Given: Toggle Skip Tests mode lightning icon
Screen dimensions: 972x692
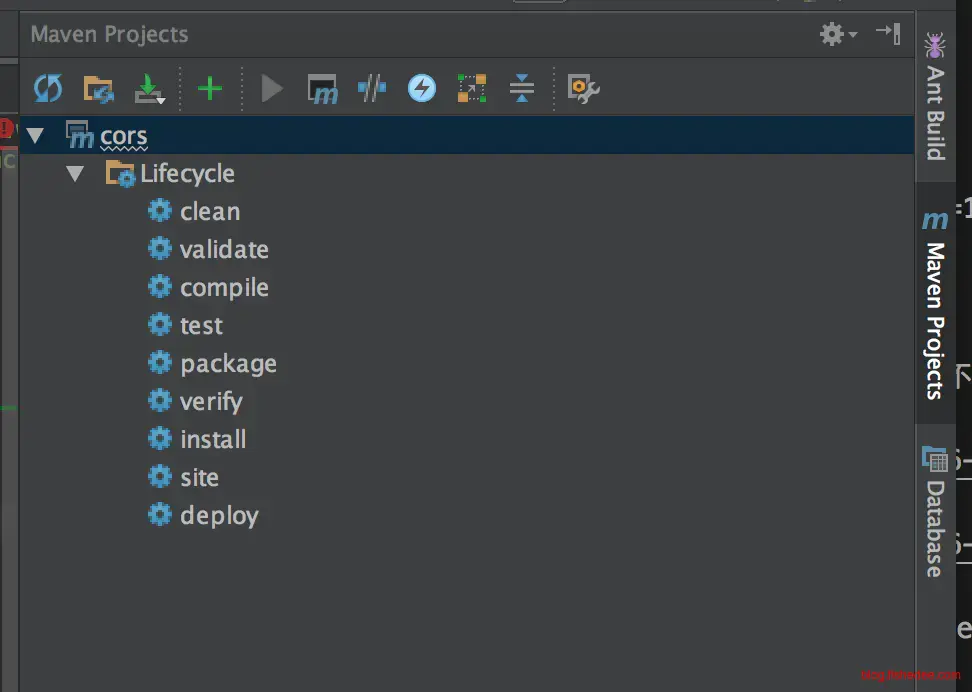Looking at the screenshot, I should (x=422, y=89).
